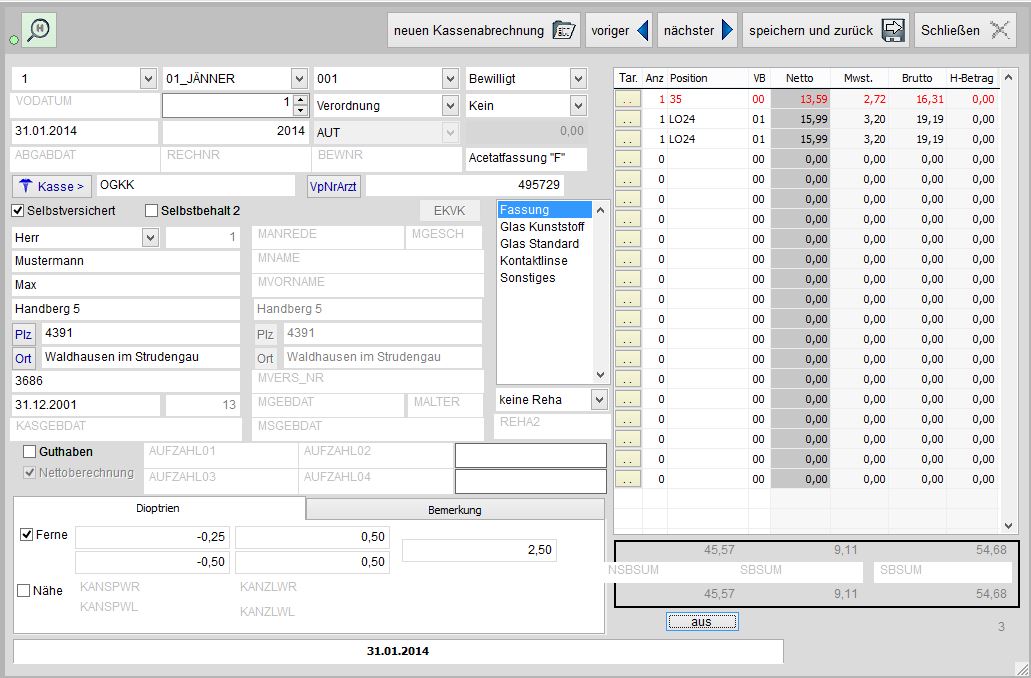Go to next record with nächster arrow

(728, 30)
